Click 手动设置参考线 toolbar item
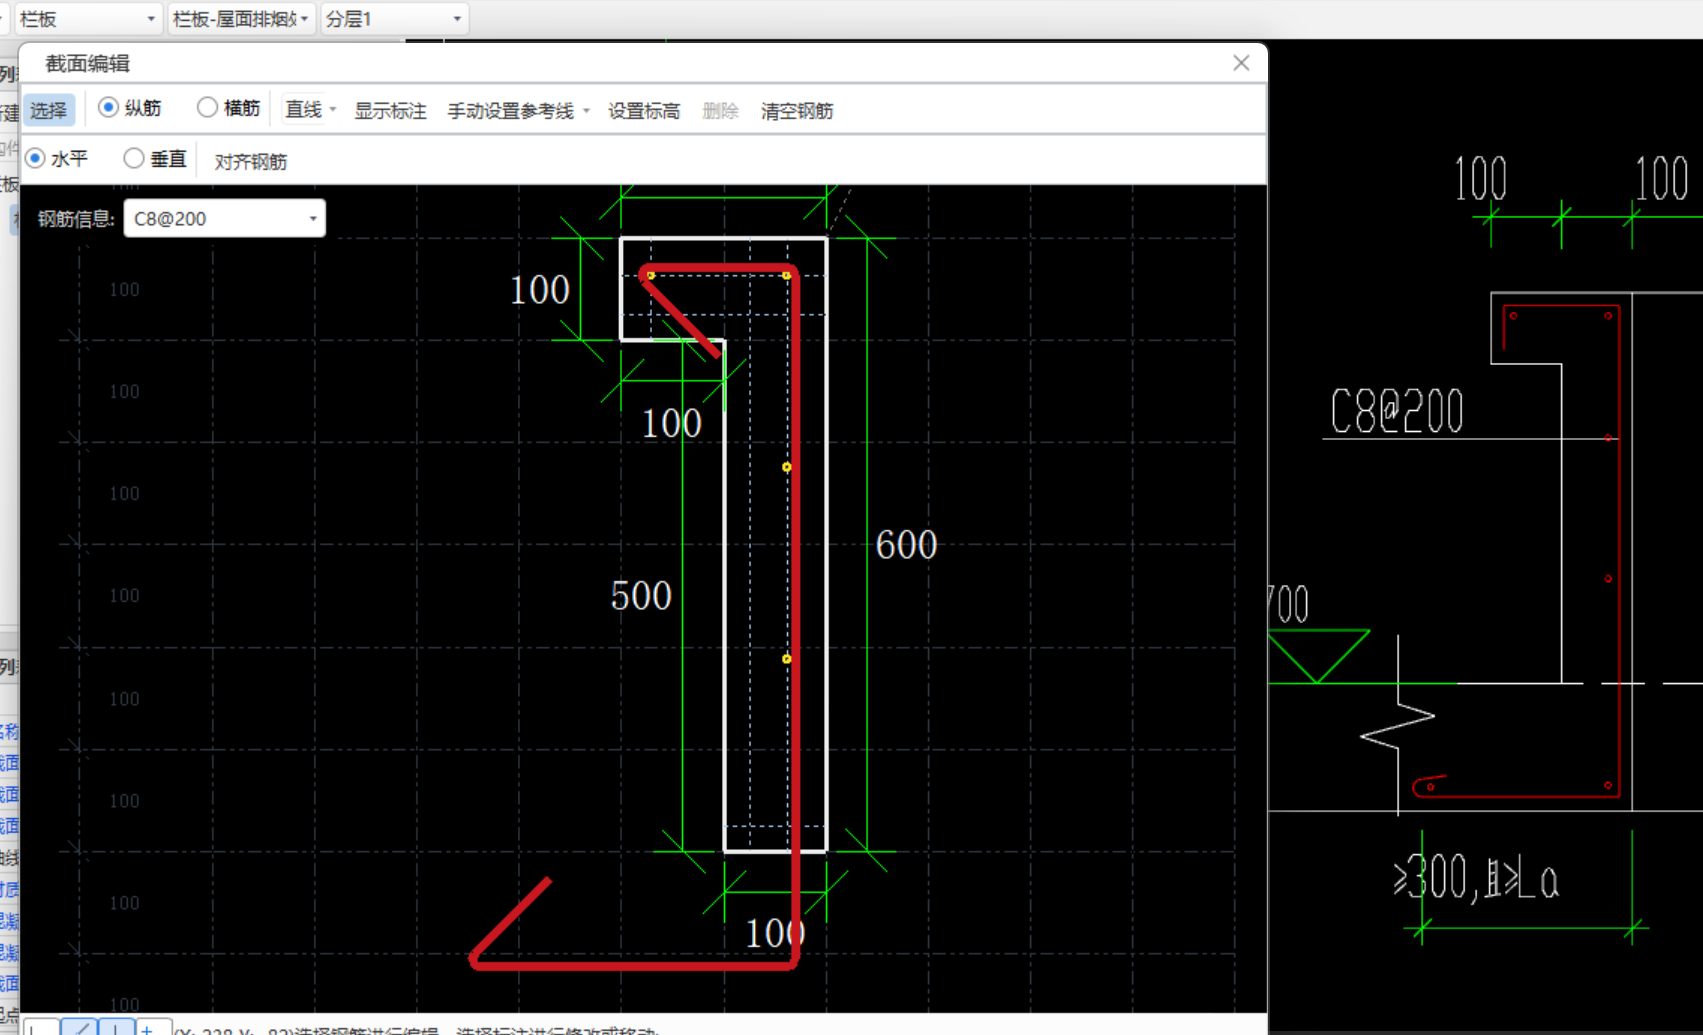Image resolution: width=1703 pixels, height=1035 pixels. click(x=510, y=111)
